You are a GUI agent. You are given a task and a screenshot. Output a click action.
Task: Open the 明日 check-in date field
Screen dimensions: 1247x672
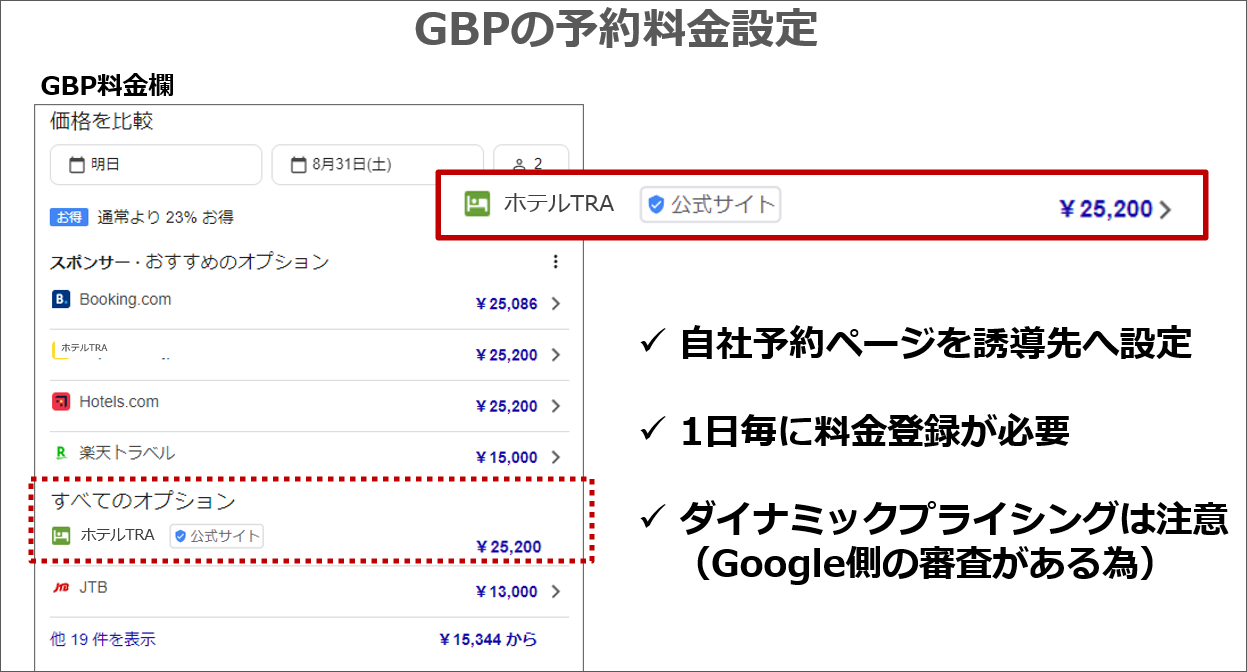coord(156,165)
